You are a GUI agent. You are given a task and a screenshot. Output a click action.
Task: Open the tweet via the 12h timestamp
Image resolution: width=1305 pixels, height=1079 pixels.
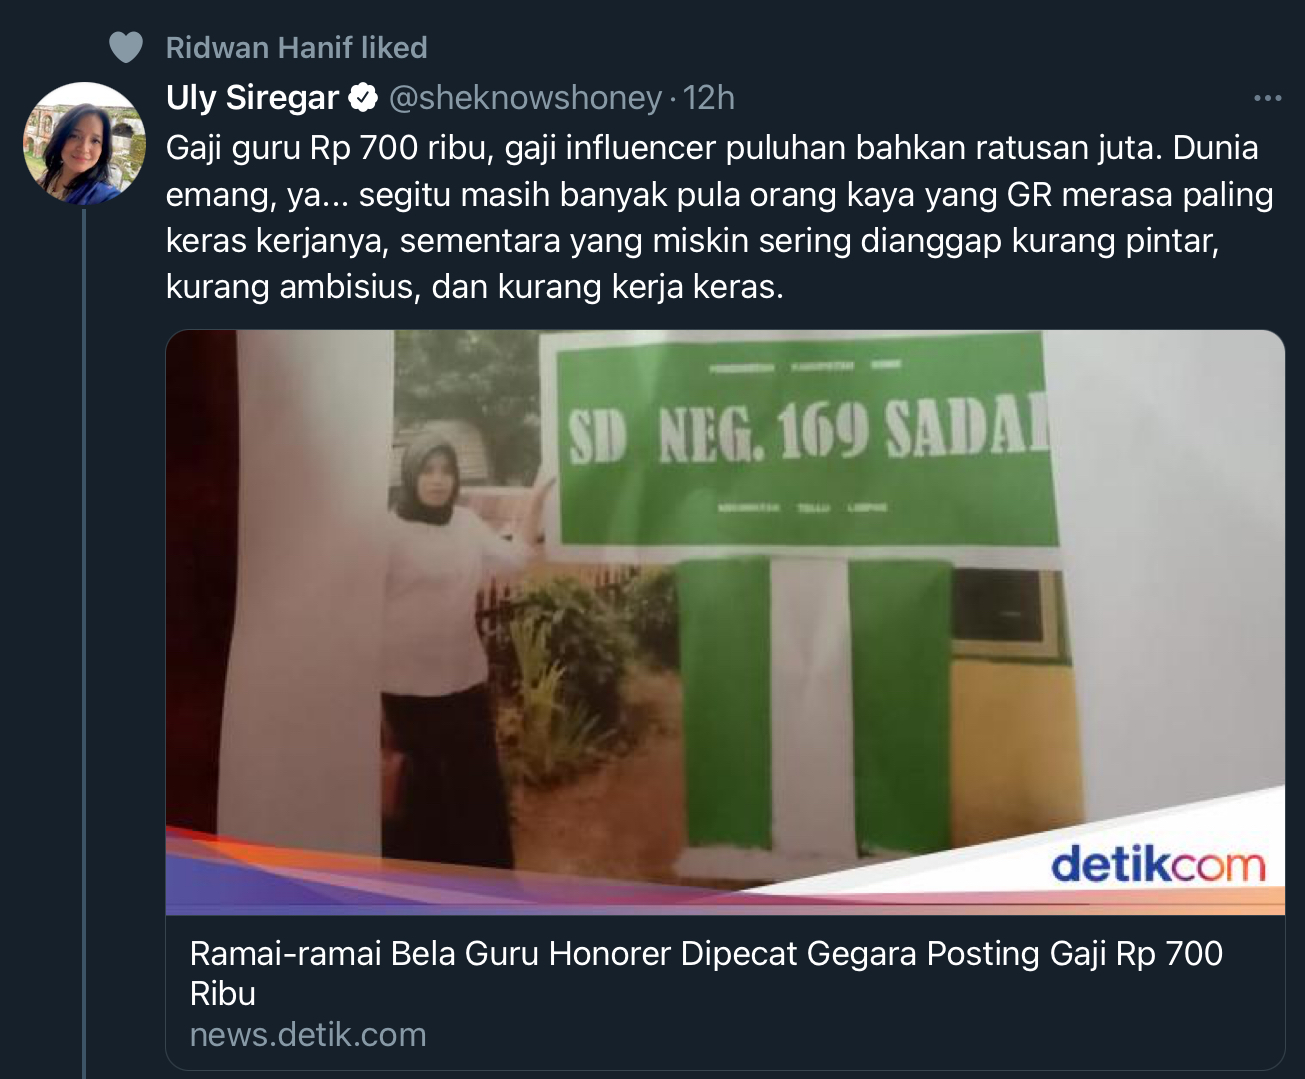pos(709,98)
